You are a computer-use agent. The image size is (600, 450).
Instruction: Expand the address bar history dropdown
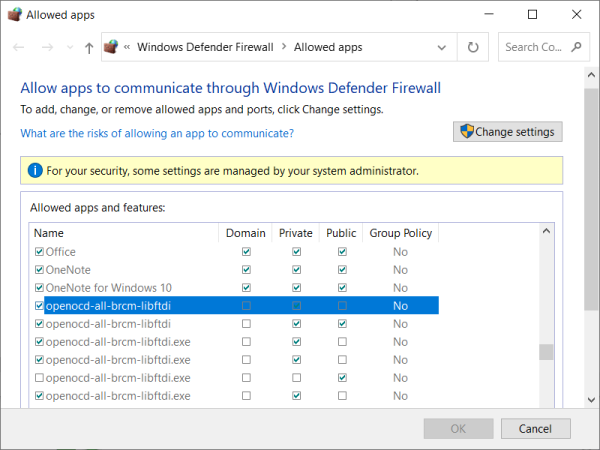click(x=442, y=47)
